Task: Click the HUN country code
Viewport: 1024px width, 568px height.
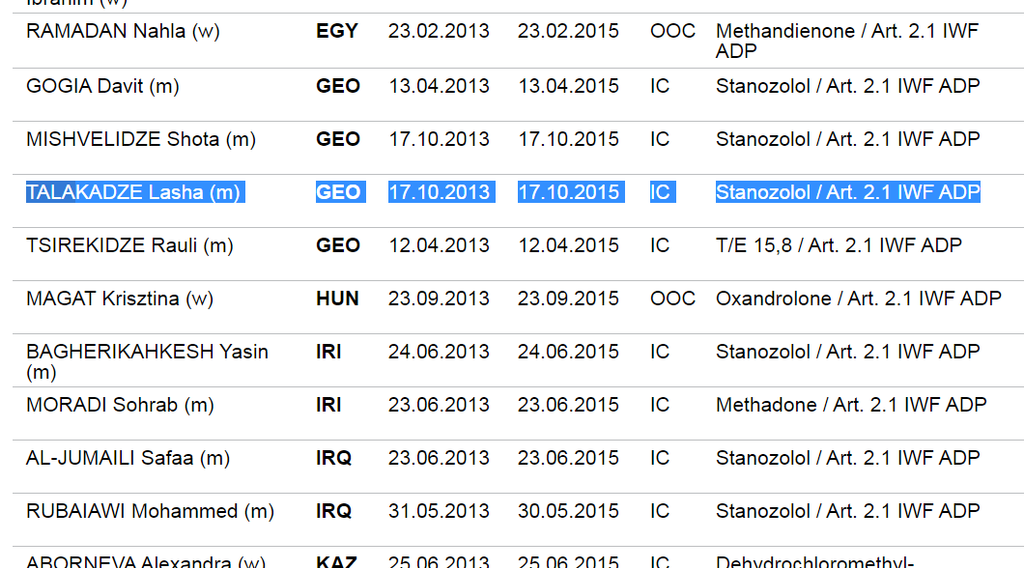Action: pos(337,298)
